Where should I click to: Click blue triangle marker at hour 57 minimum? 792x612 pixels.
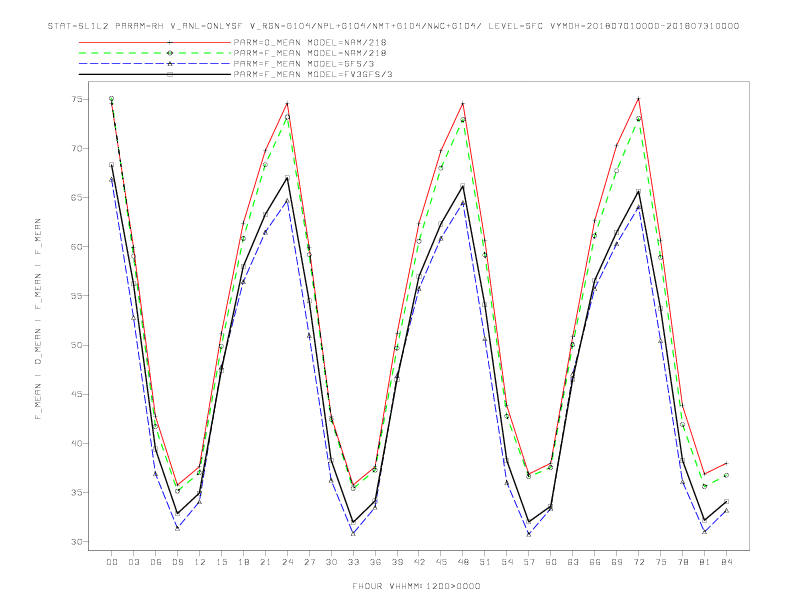(x=529, y=534)
